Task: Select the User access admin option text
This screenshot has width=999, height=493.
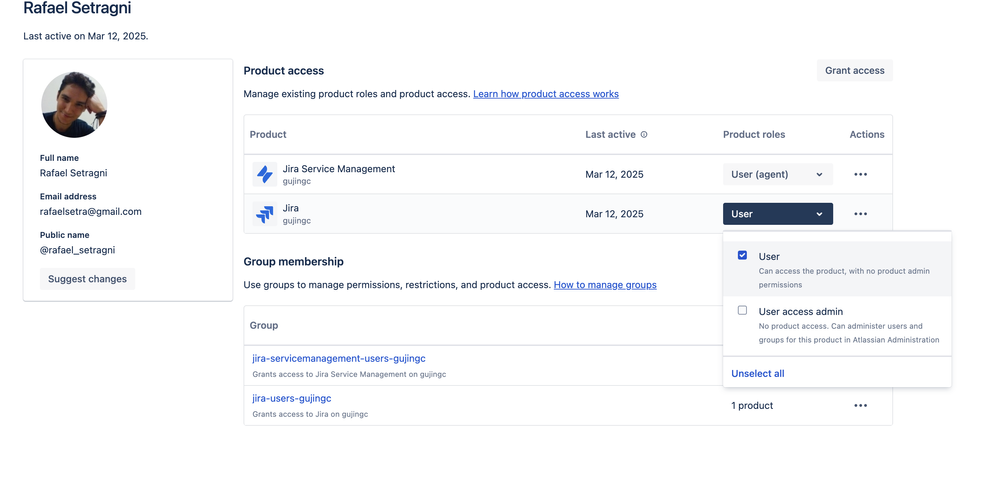Action: tap(801, 311)
